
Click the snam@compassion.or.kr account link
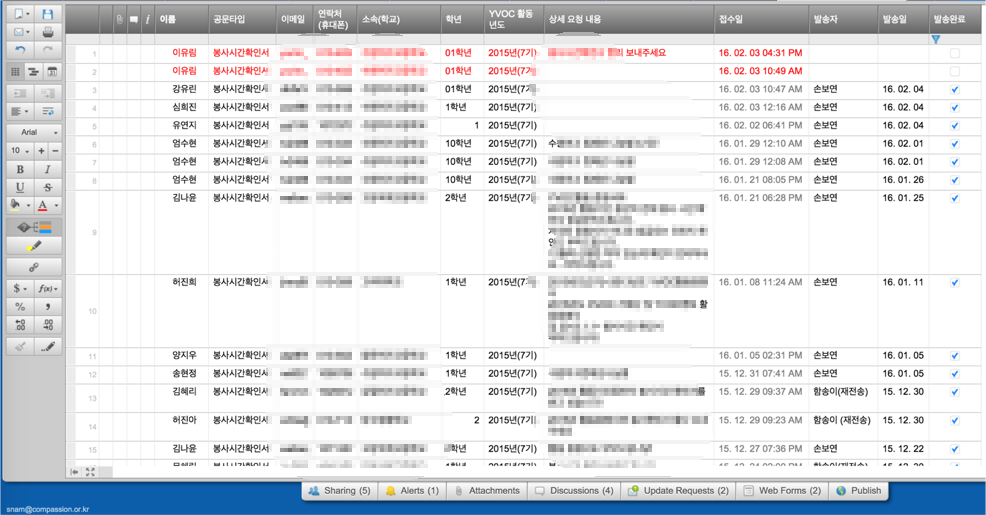coord(48,509)
